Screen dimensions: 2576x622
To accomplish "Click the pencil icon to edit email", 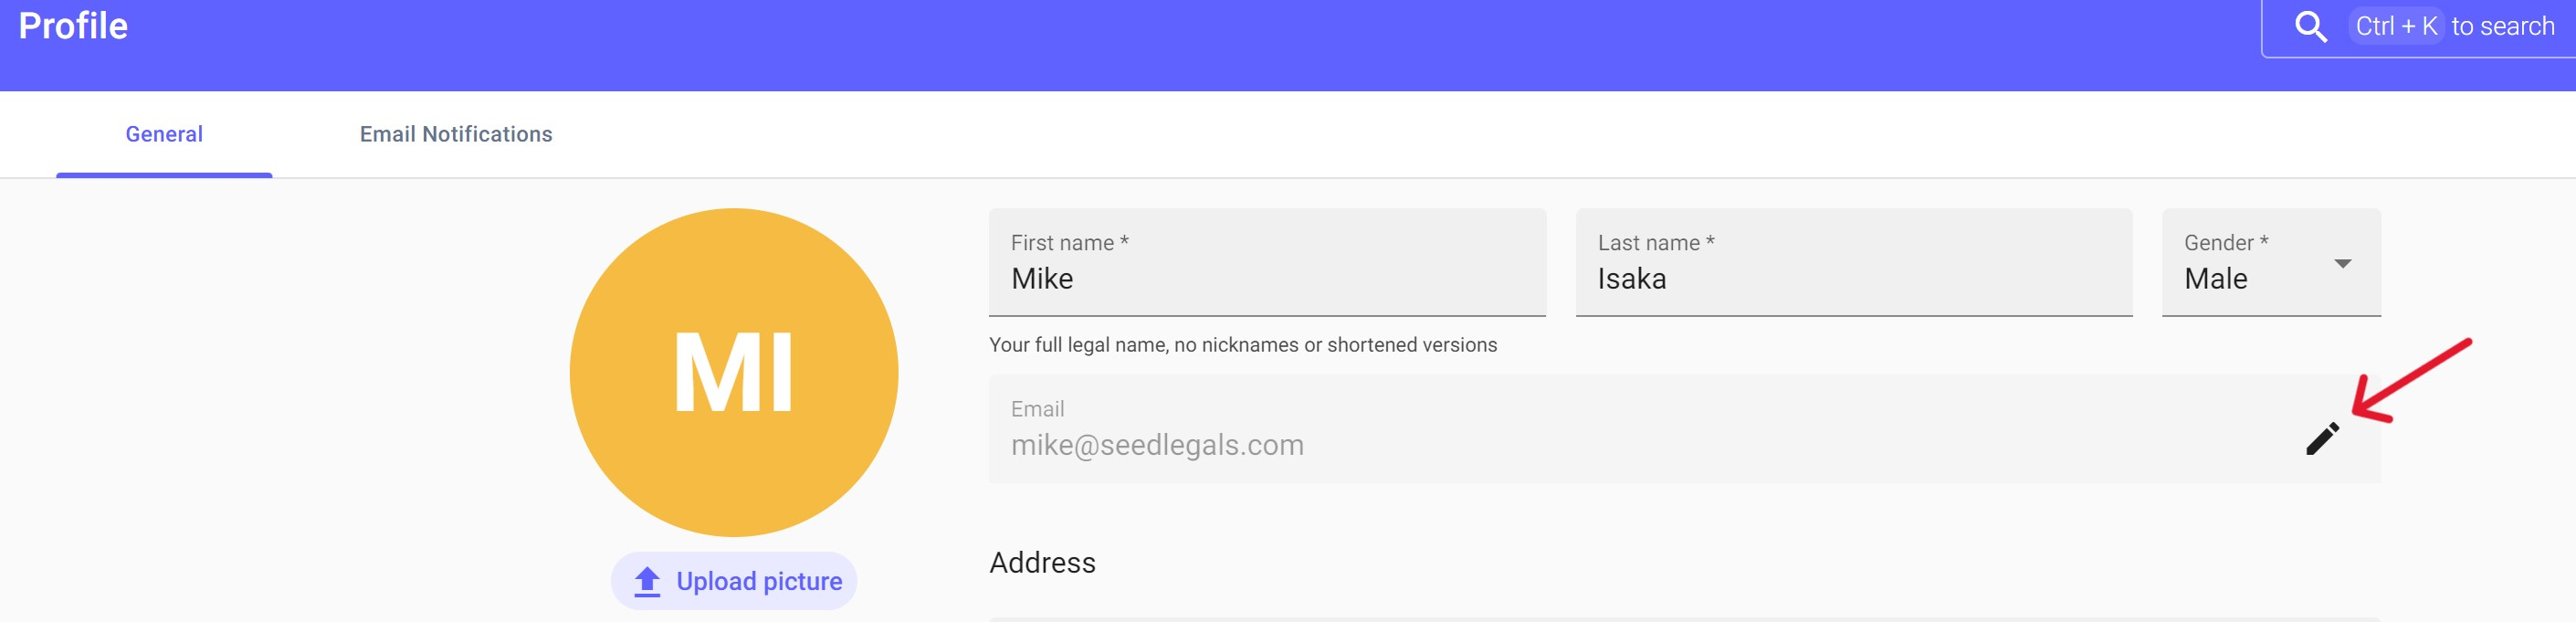I will (2322, 438).
